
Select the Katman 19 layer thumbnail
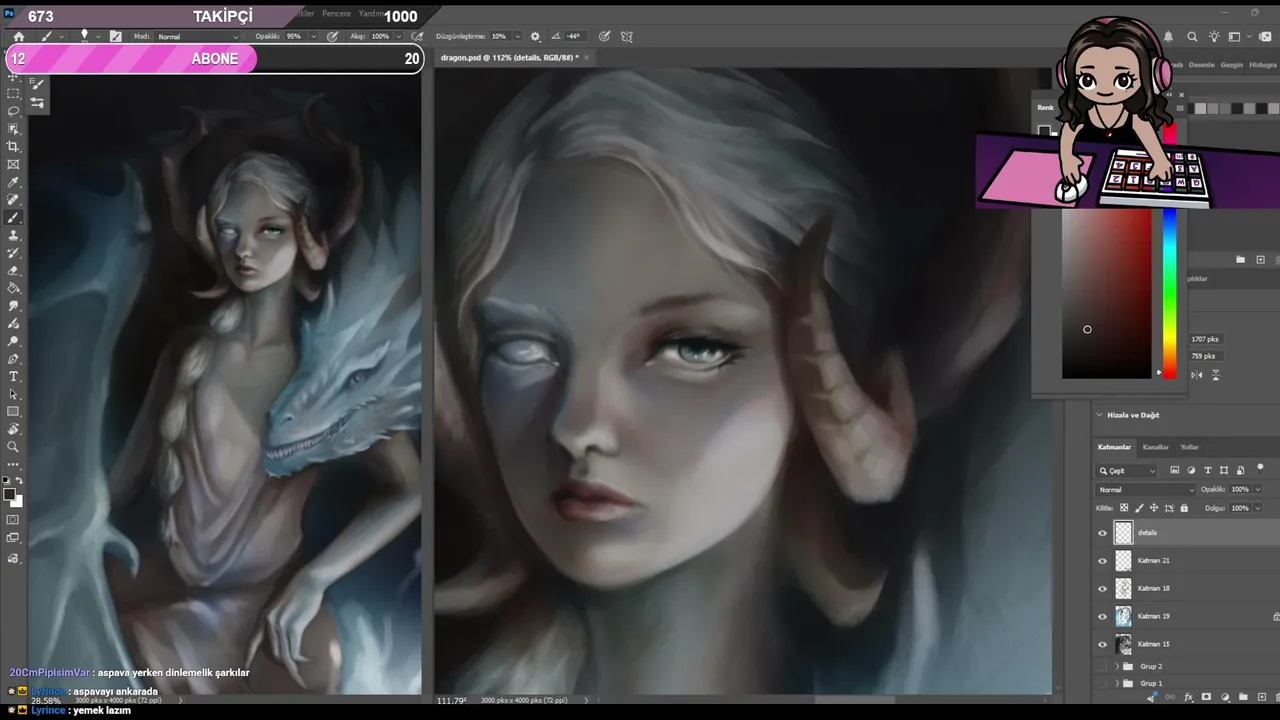pos(1124,617)
